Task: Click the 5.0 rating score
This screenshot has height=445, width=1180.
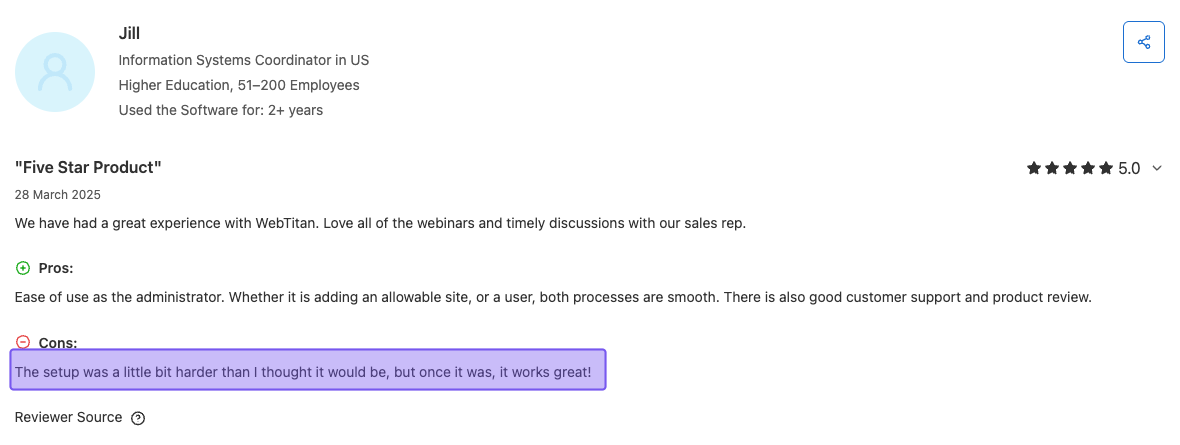Action: click(1129, 169)
